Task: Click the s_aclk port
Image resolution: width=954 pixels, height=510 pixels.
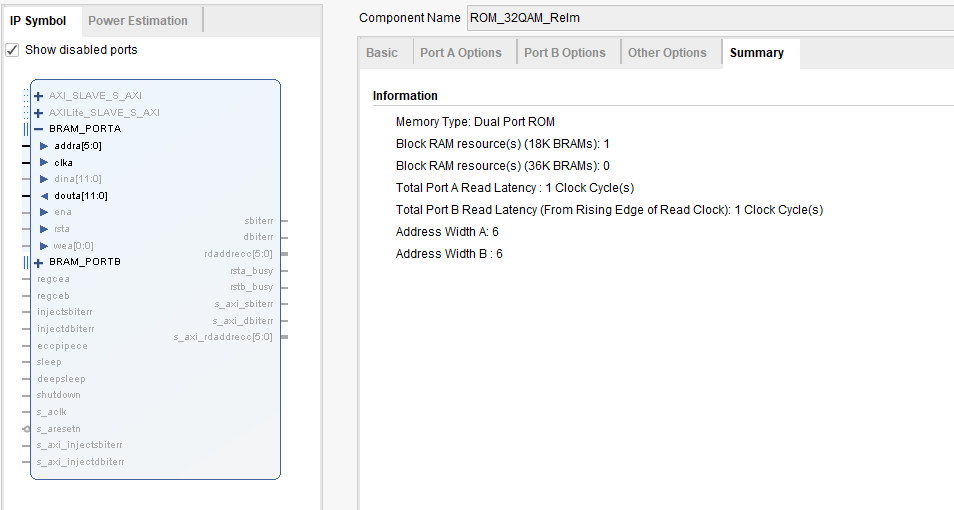Action: coord(52,412)
